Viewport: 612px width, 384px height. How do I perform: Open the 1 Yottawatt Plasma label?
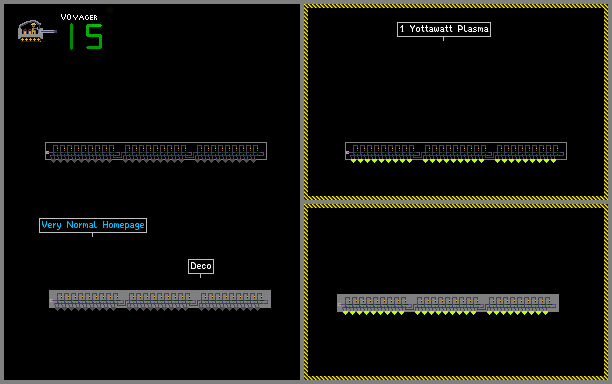[444, 29]
